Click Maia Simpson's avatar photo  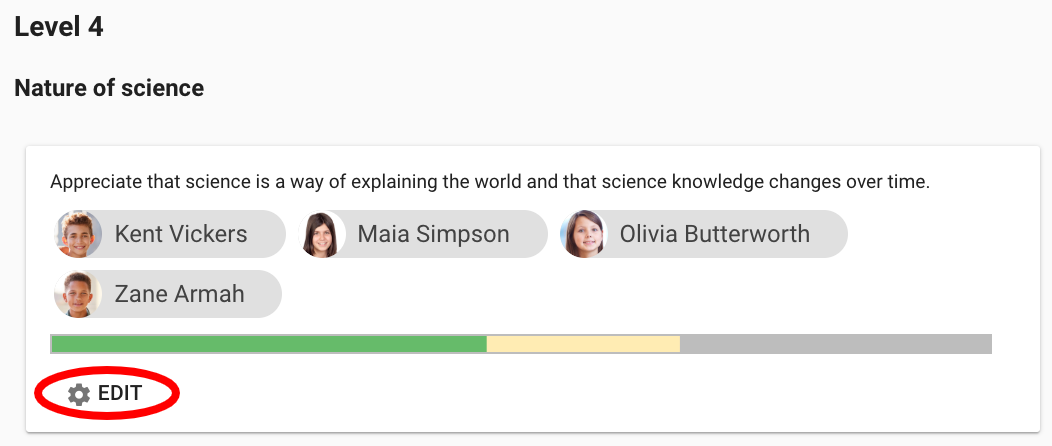click(x=323, y=234)
